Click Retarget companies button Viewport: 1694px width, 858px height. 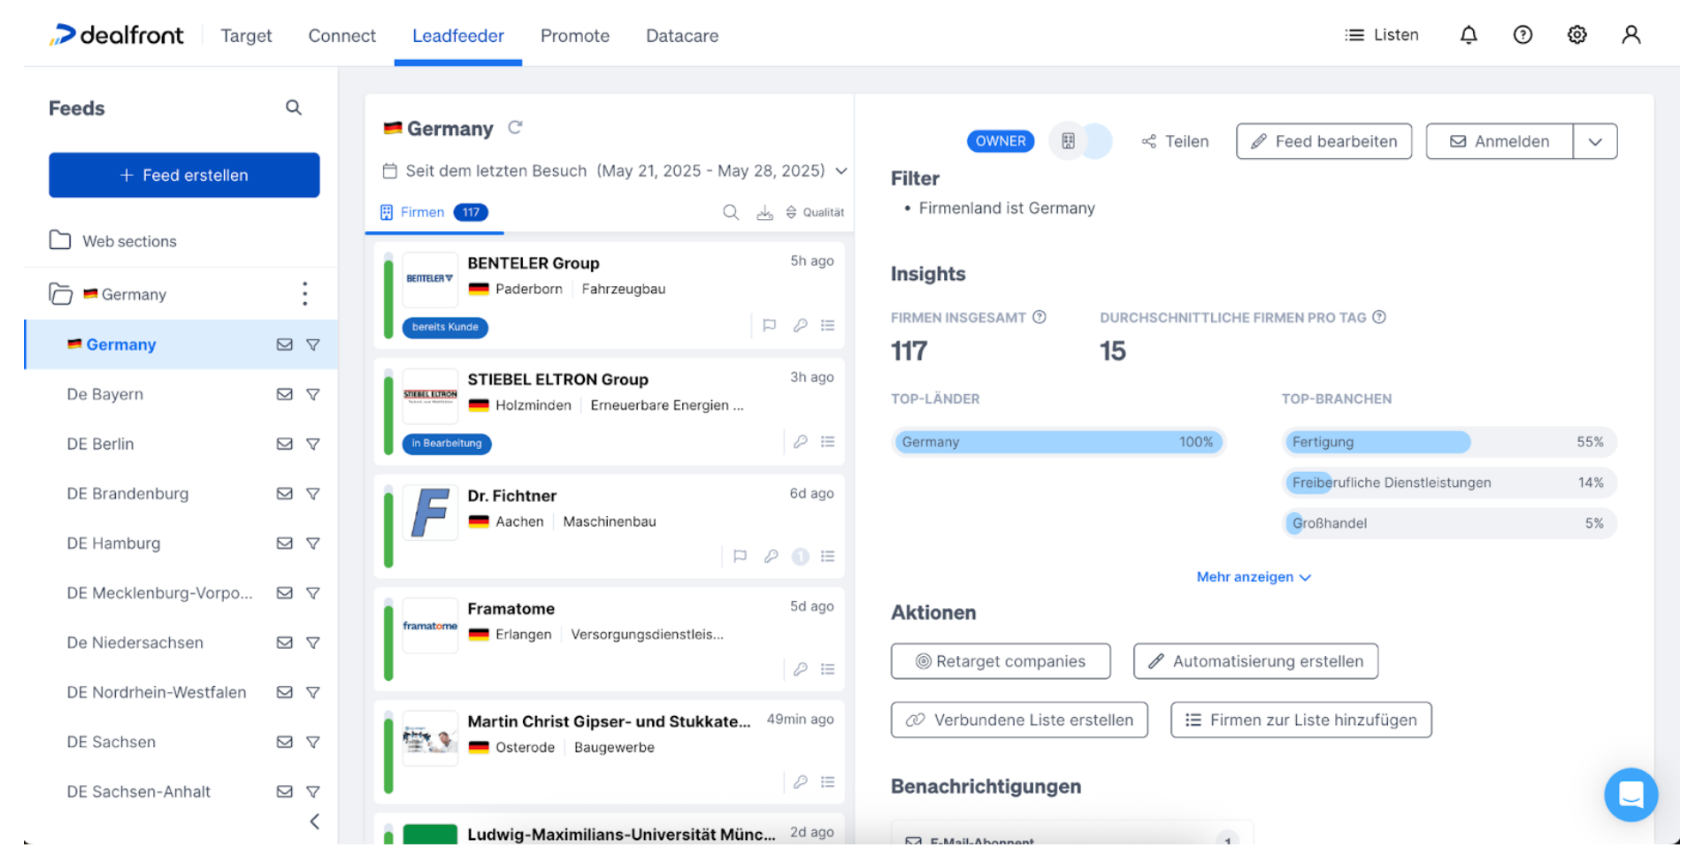(1000, 661)
